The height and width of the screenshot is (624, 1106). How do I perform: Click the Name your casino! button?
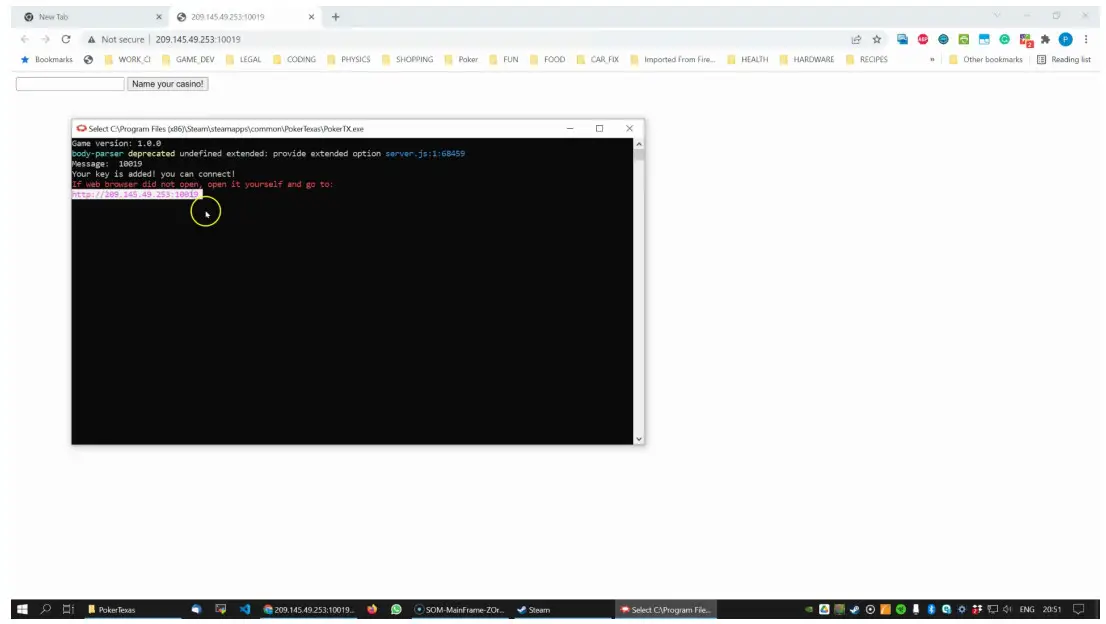point(168,84)
